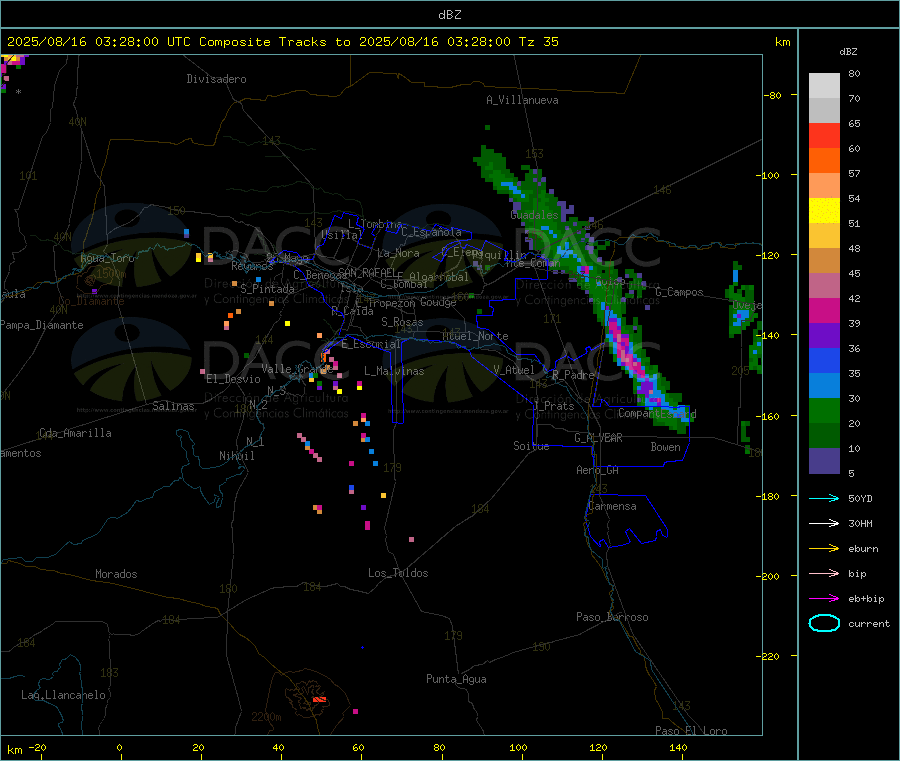Click the C_Española map label

(432, 232)
